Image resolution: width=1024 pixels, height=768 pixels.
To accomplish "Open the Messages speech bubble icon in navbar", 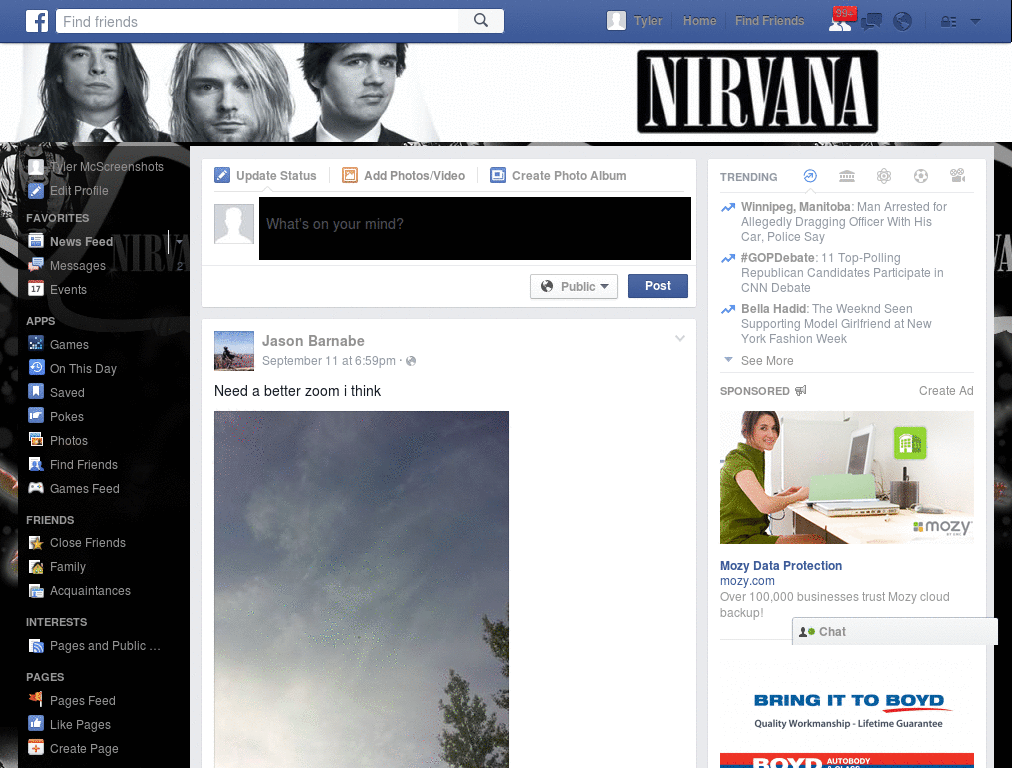I will coord(870,21).
